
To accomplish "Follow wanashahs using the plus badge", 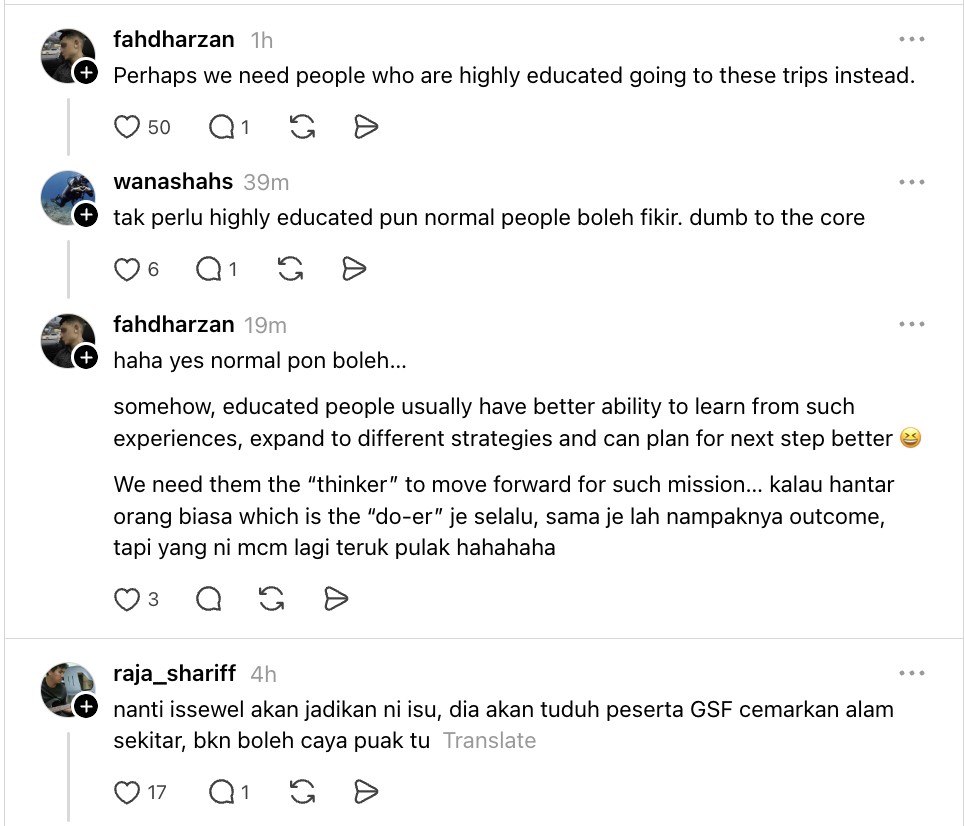I will click(86, 215).
